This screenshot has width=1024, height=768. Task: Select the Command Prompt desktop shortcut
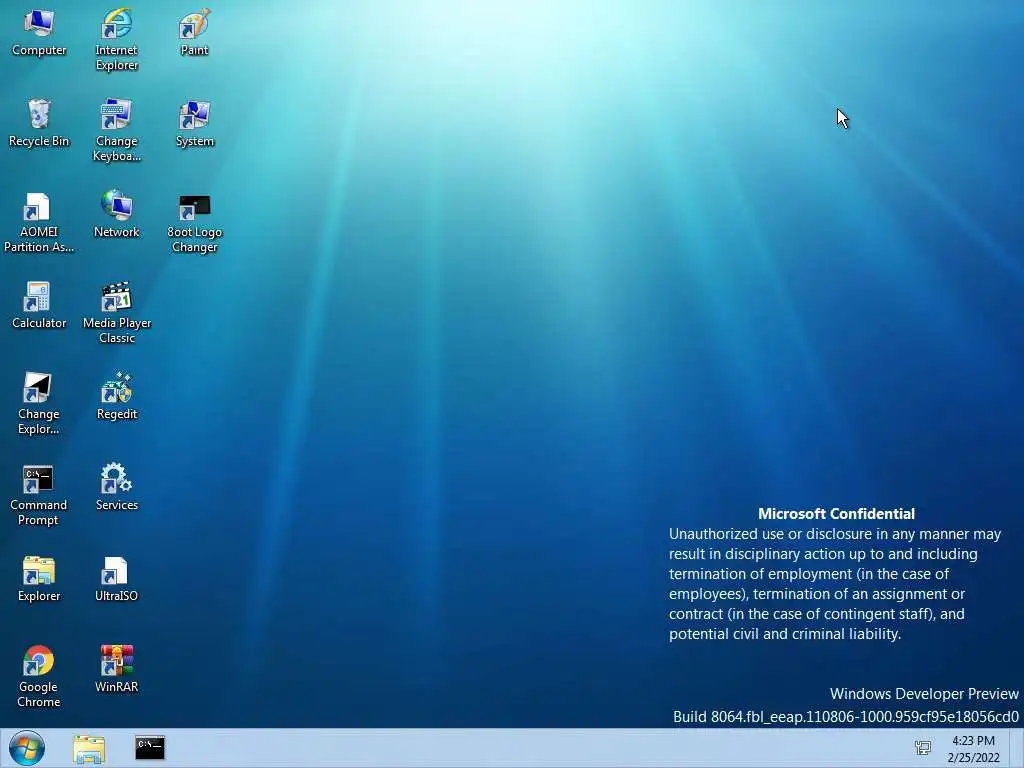tap(39, 494)
